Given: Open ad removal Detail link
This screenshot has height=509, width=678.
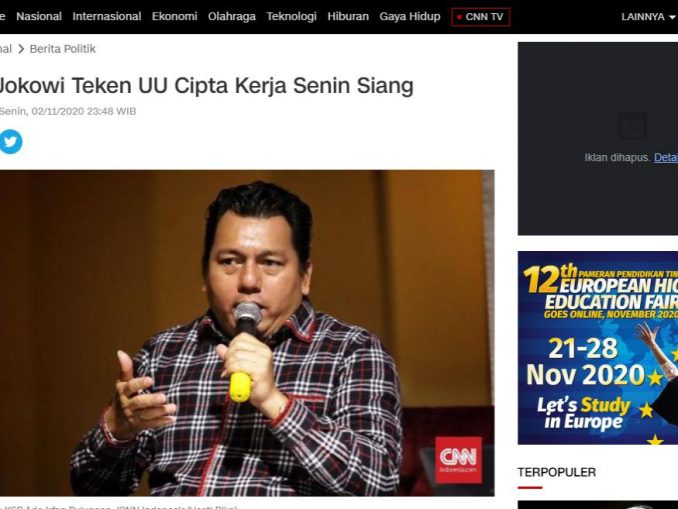Looking at the screenshot, I should (665, 157).
